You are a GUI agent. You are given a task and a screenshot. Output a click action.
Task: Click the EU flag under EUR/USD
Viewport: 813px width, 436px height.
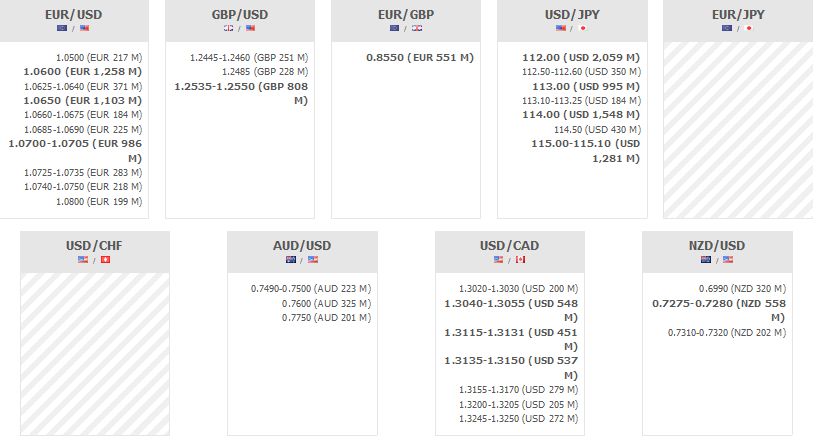[62, 28]
